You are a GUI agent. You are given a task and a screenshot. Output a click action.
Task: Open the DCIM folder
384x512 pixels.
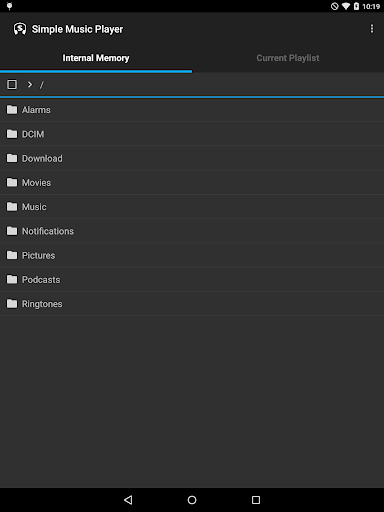192,134
